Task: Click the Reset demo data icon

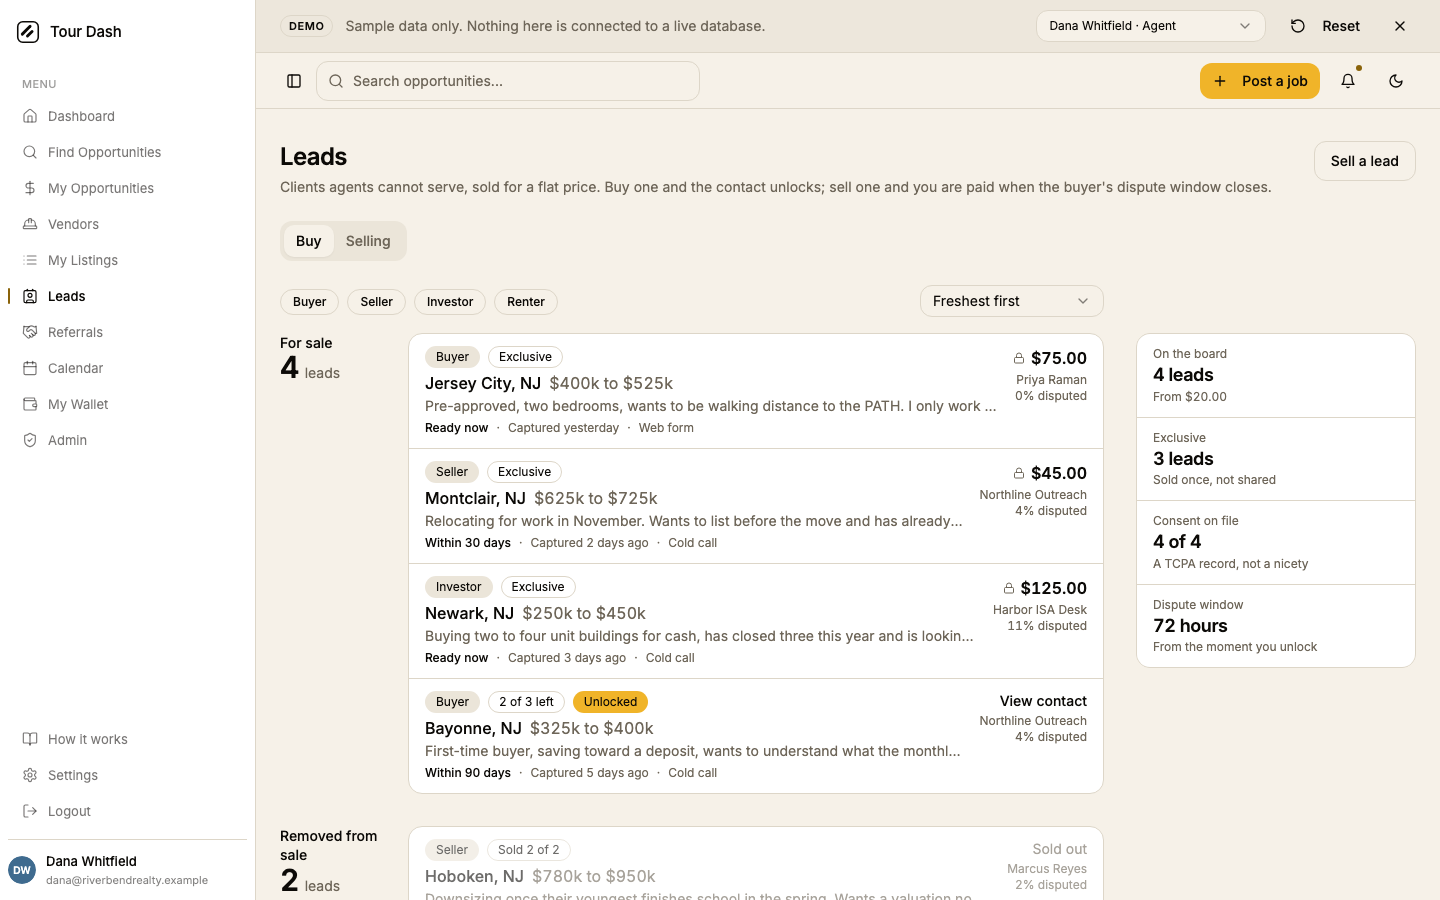Action: 1298,26
